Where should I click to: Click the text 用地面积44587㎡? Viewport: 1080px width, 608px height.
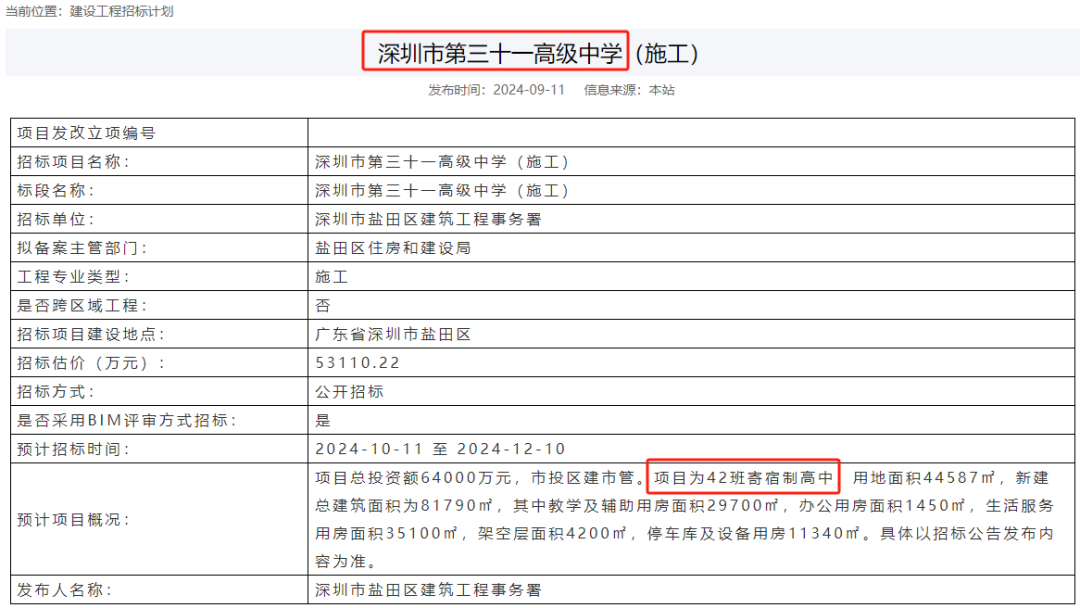click(x=924, y=477)
